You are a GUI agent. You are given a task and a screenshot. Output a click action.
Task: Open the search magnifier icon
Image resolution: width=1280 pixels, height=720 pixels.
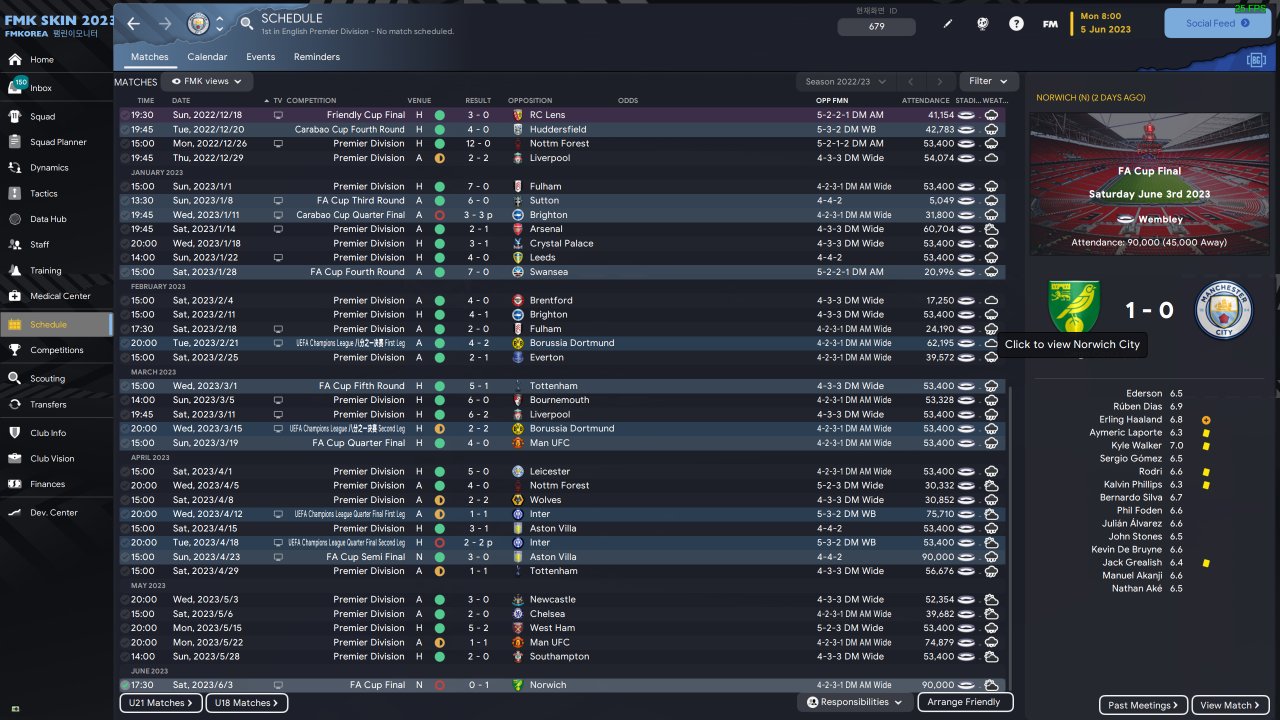click(247, 23)
